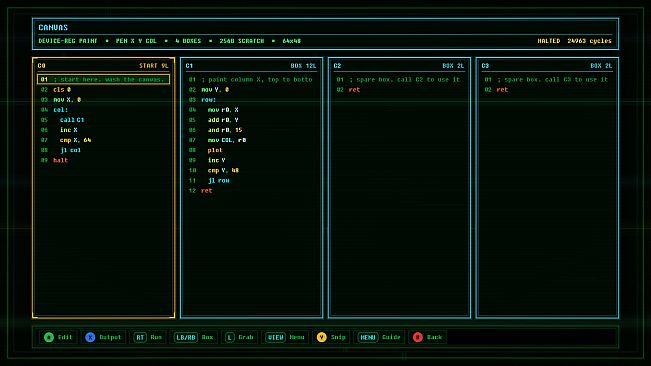
Task: Click the blue X Output button icon
Action: pos(90,337)
